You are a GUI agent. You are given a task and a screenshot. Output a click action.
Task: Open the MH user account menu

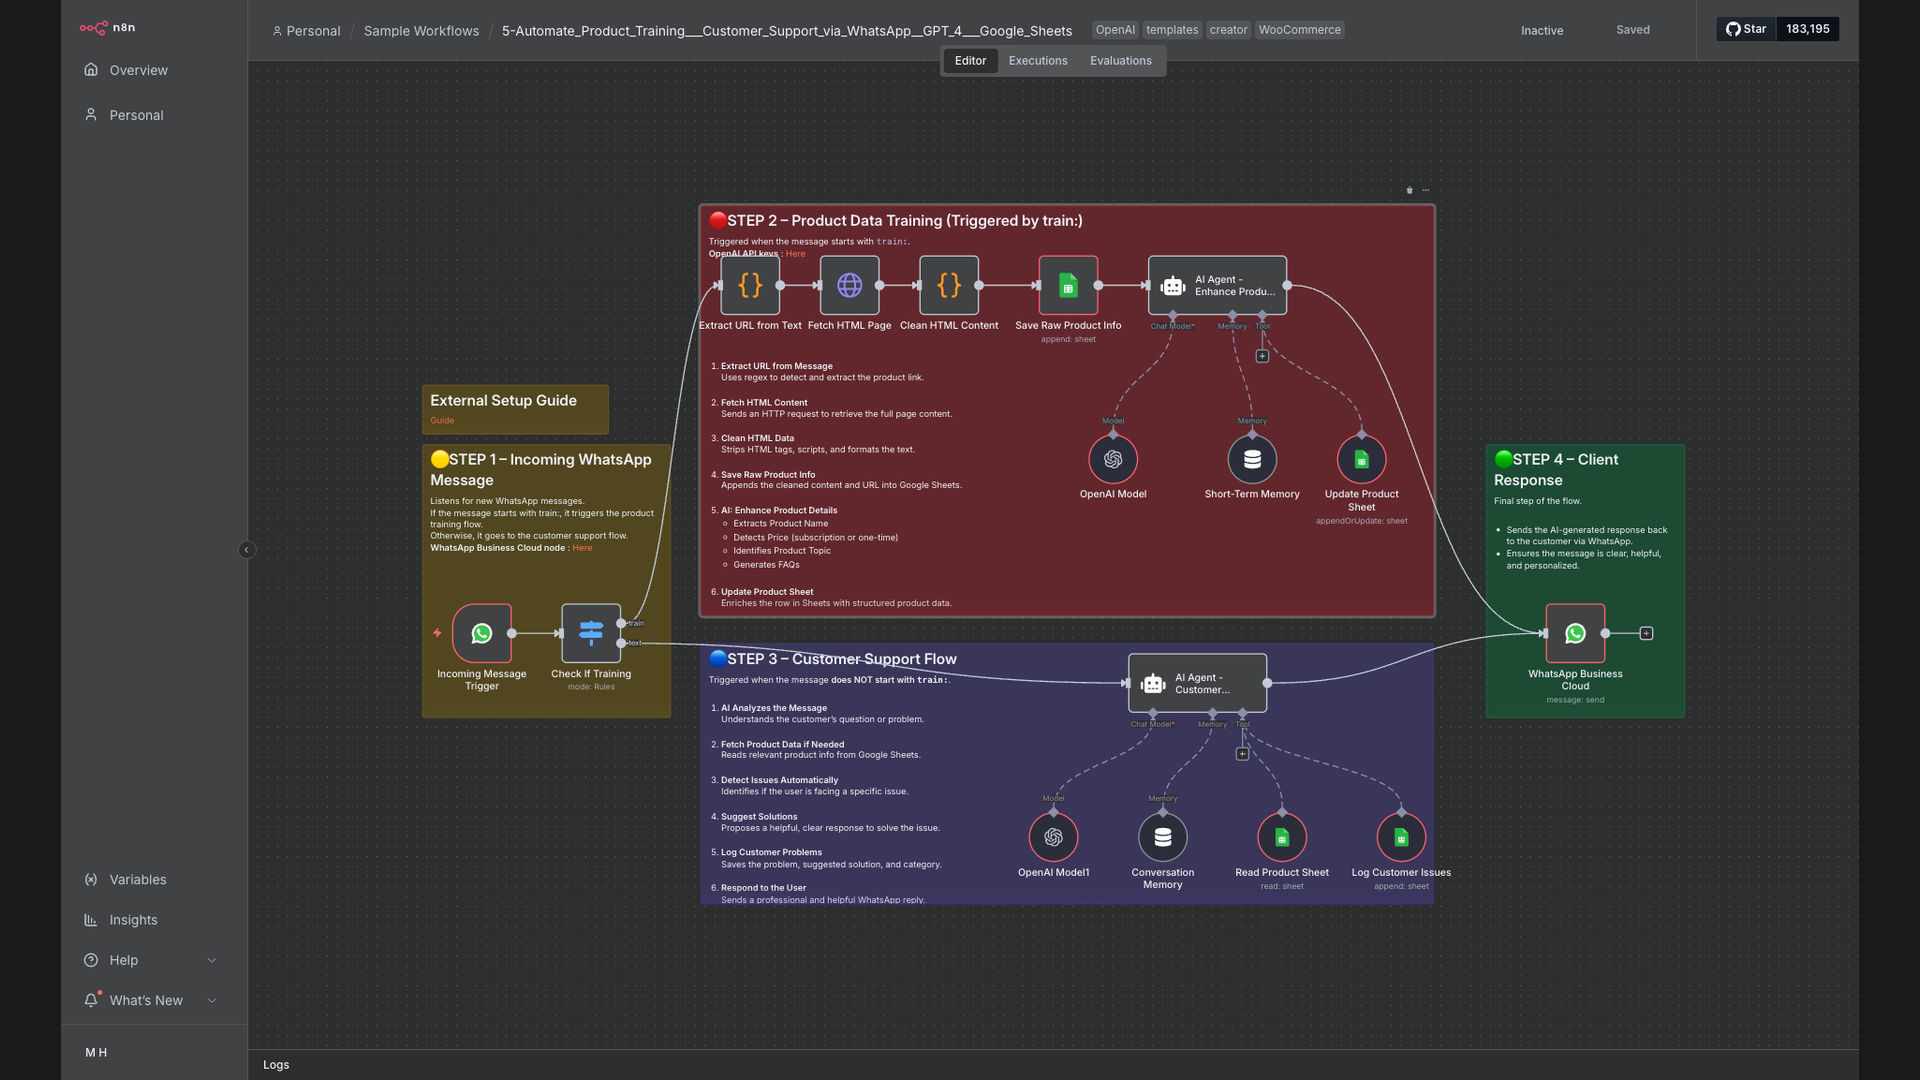(96, 1052)
